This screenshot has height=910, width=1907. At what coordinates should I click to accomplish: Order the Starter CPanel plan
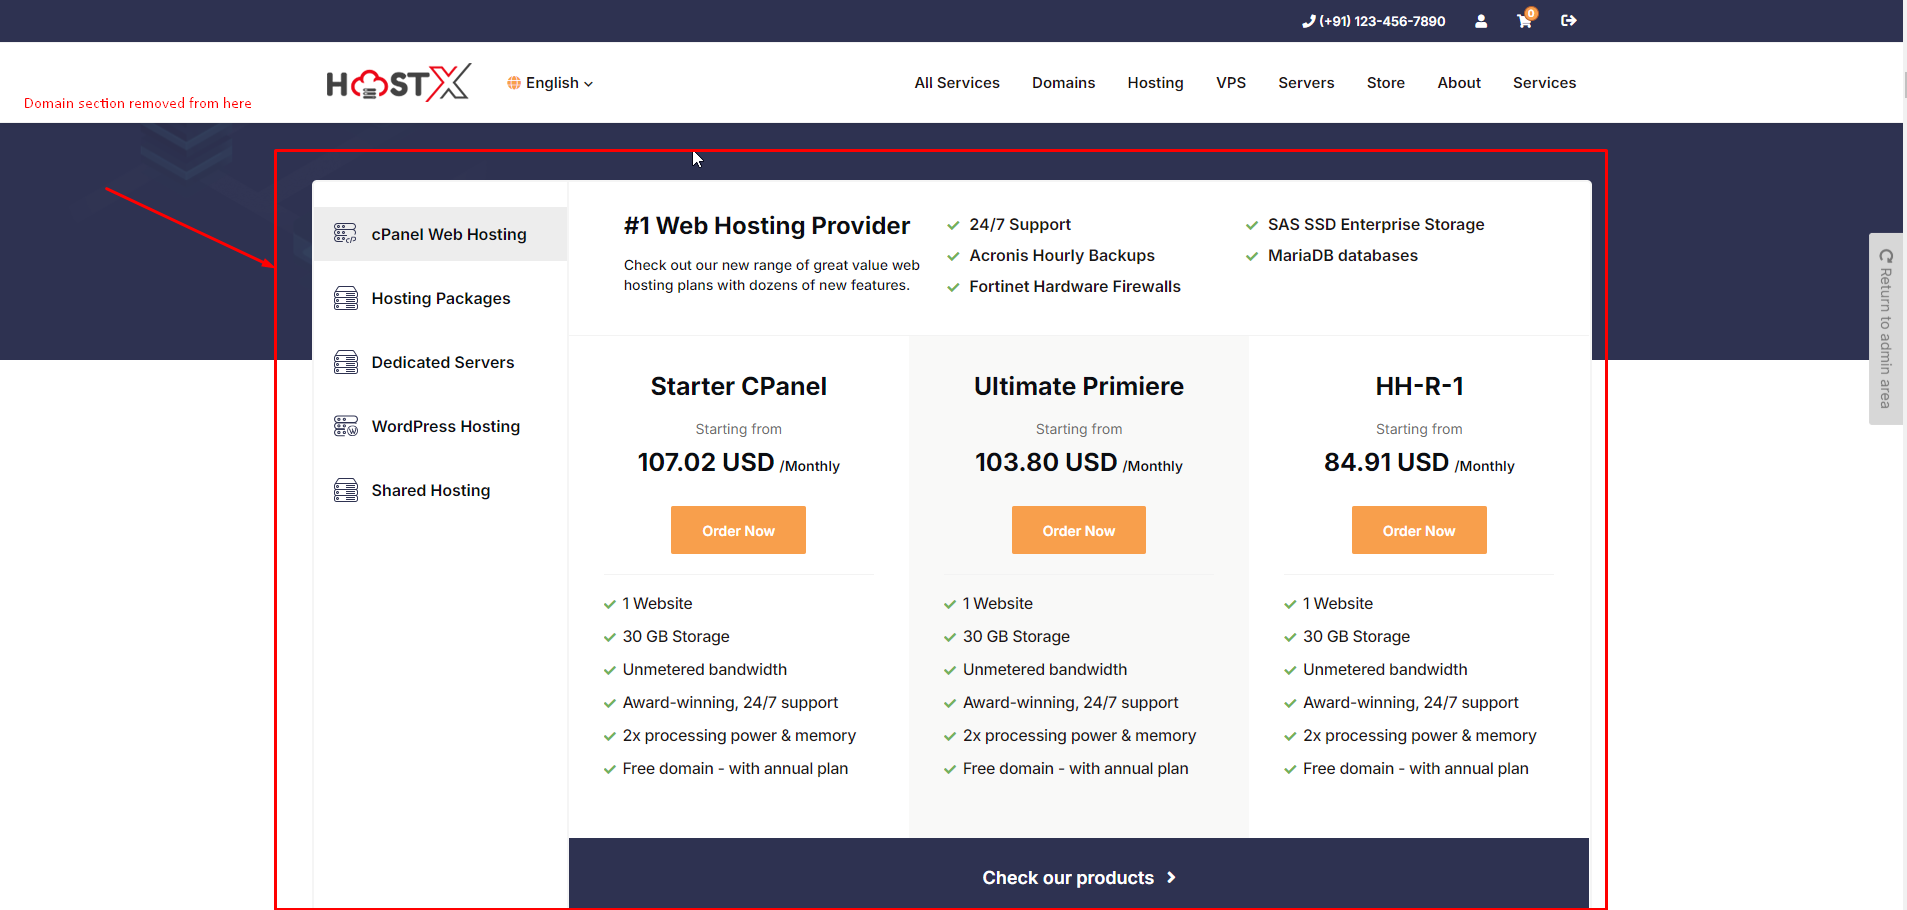[738, 530]
